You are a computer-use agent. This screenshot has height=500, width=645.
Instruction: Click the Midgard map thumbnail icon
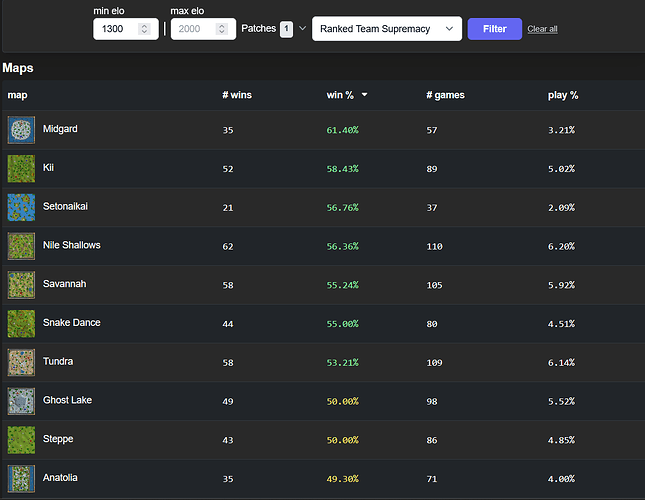(x=21, y=130)
